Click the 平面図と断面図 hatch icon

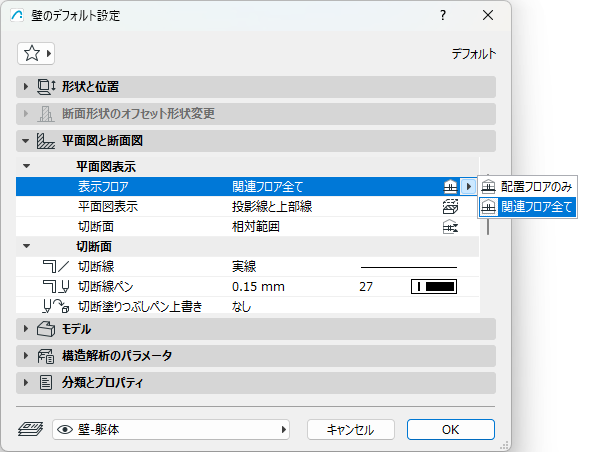coord(46,141)
